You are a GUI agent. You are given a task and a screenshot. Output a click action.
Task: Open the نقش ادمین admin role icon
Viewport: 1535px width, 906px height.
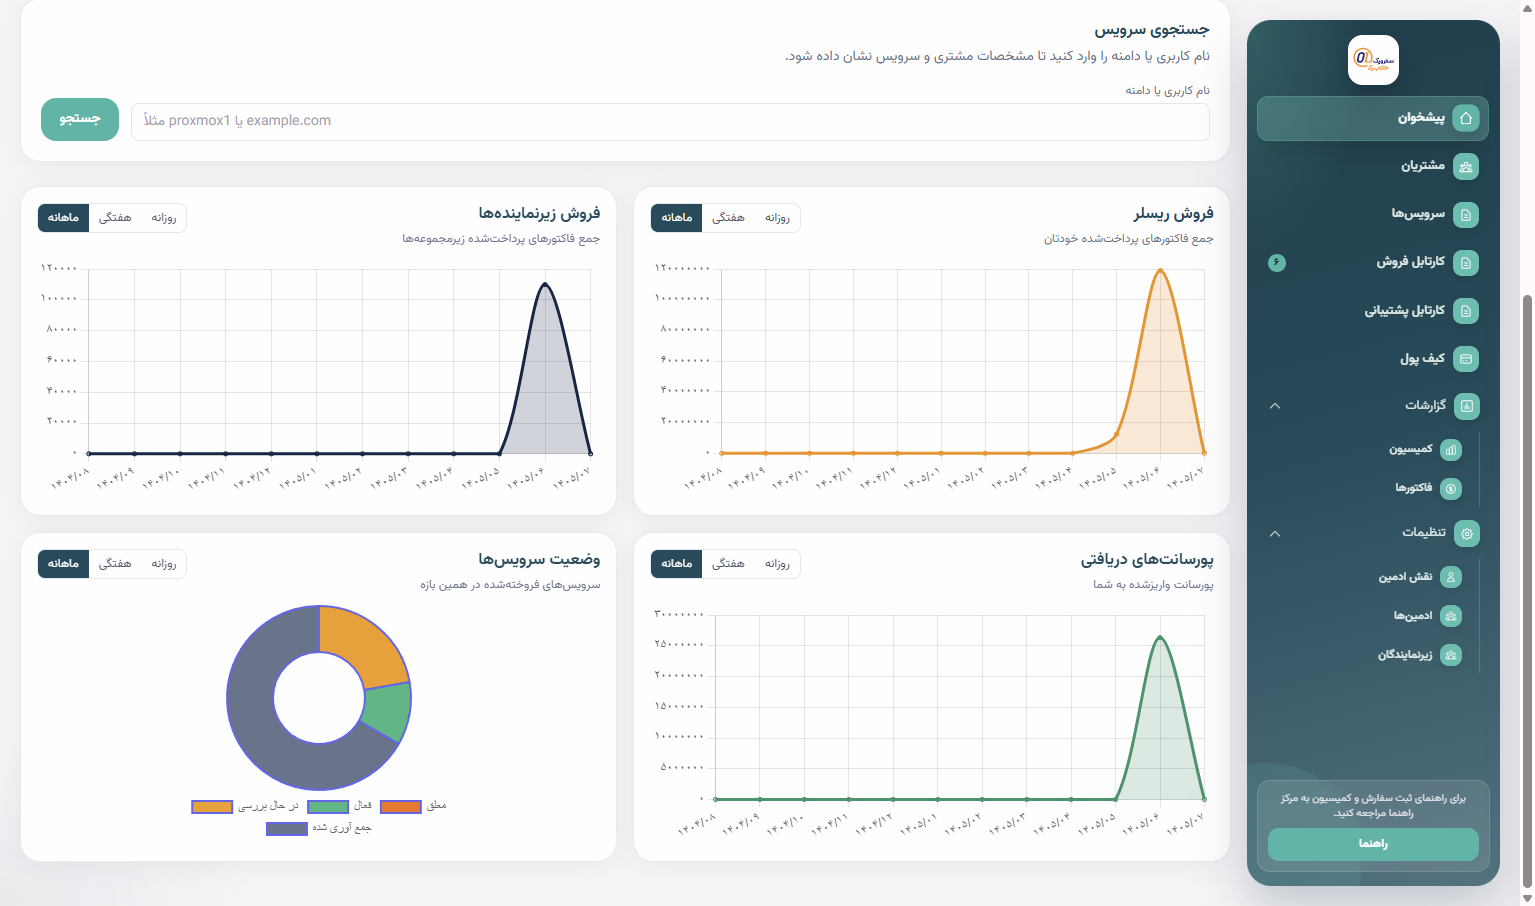(1451, 577)
